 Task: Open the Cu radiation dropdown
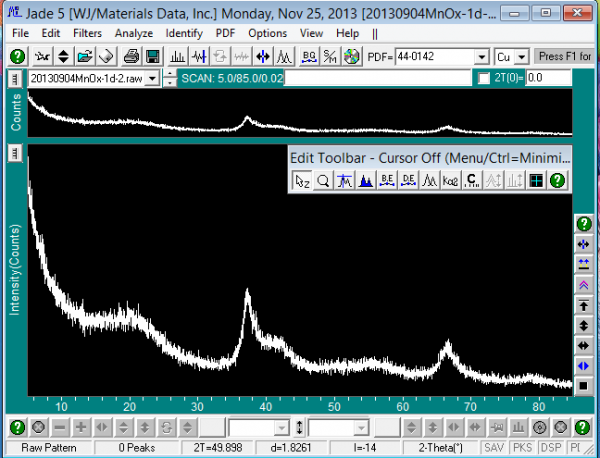click(522, 57)
